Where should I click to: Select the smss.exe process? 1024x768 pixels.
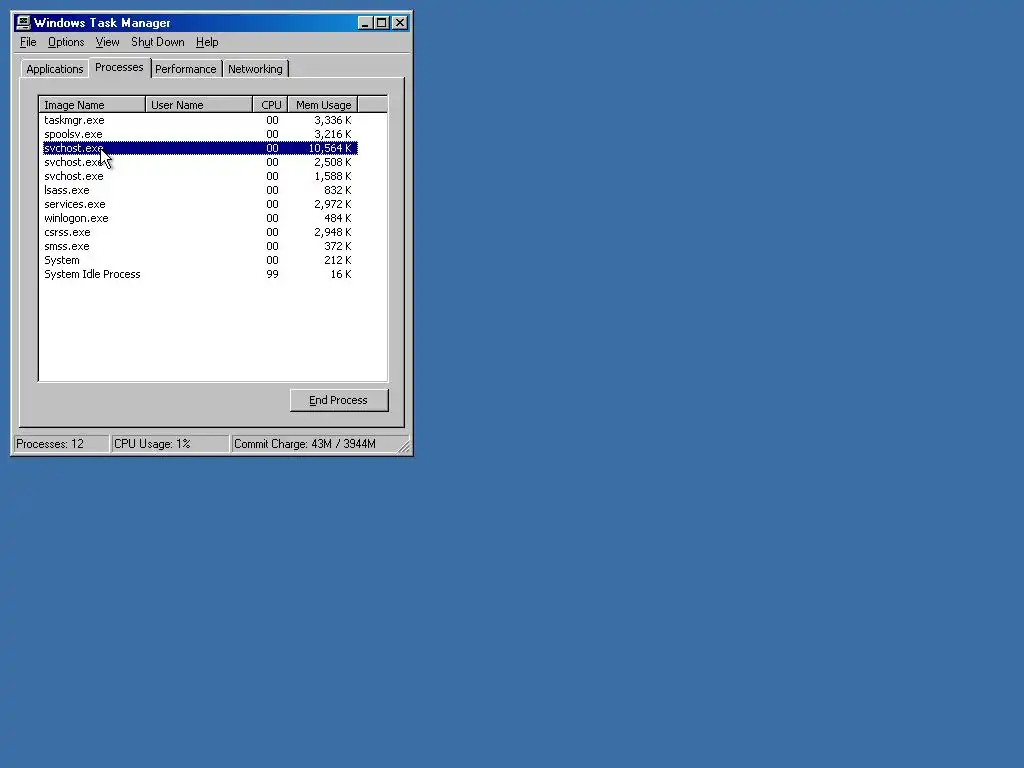[x=199, y=246]
